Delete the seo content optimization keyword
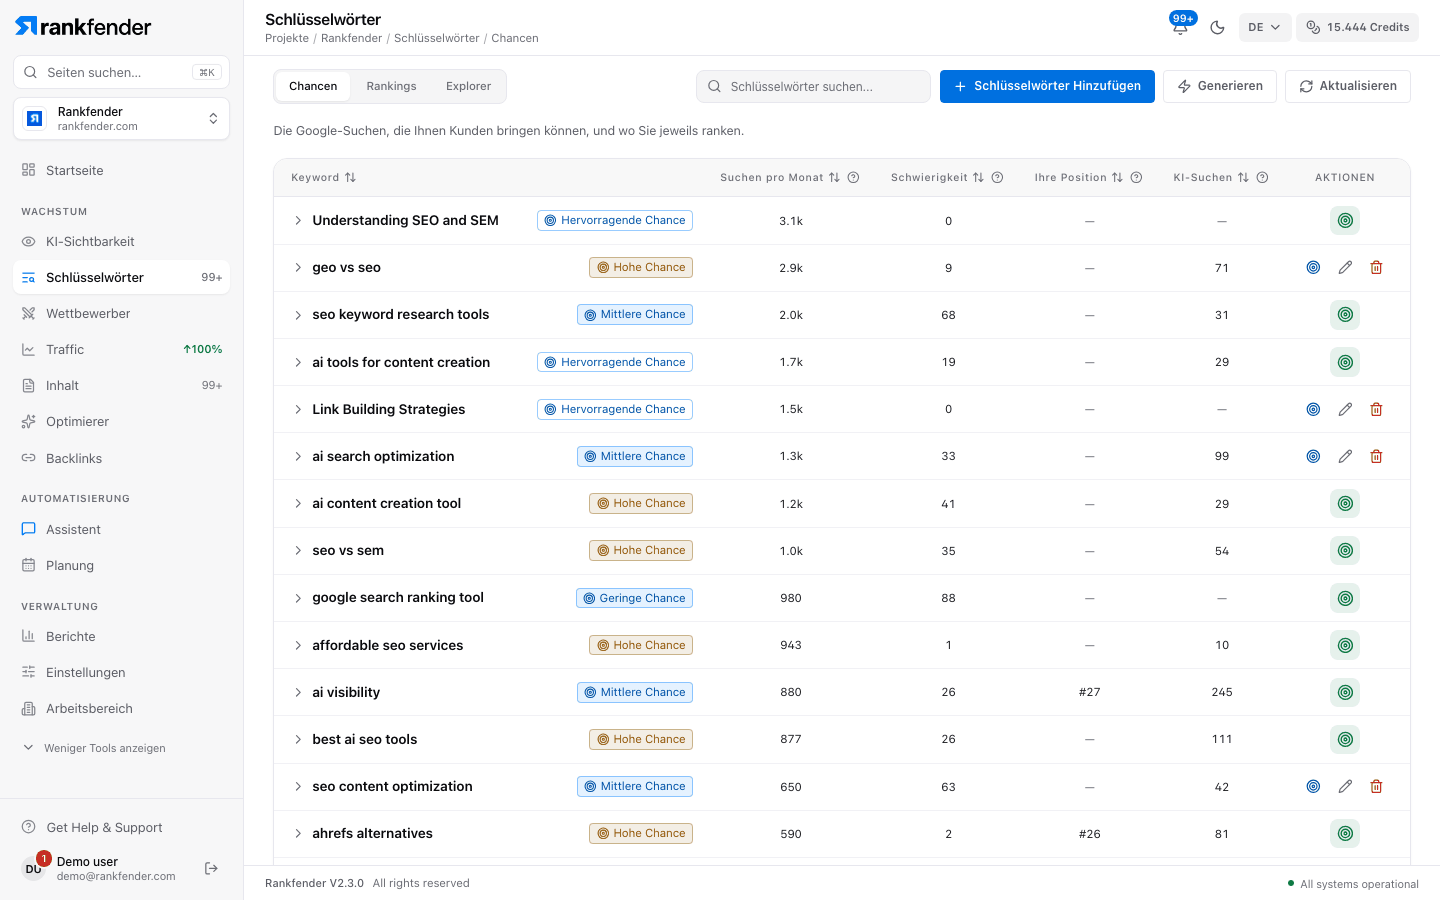 (x=1376, y=786)
